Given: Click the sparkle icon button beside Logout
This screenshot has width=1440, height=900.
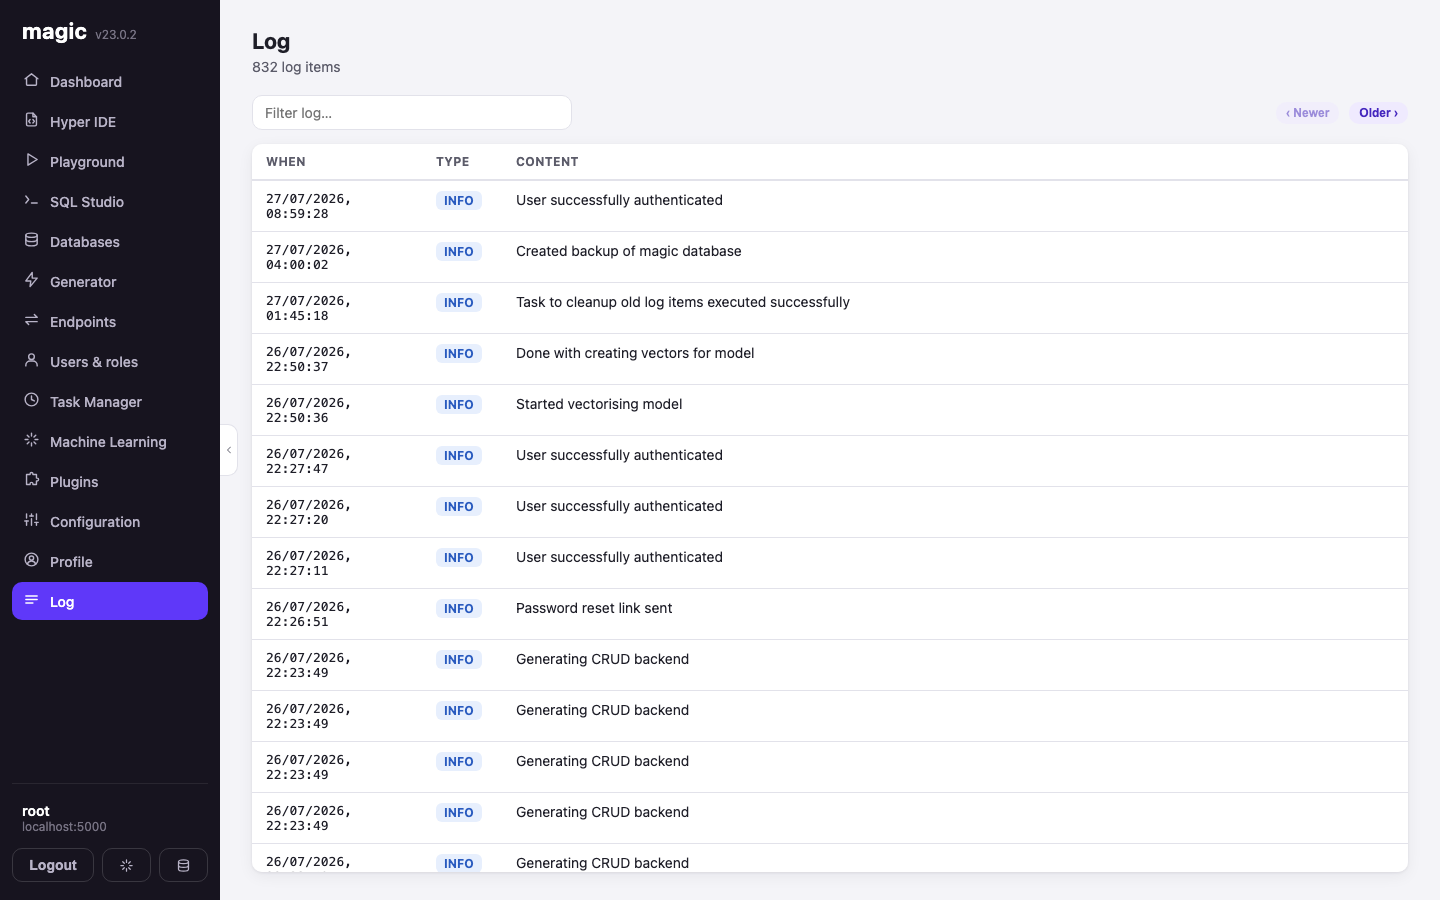Looking at the screenshot, I should click(x=126, y=865).
